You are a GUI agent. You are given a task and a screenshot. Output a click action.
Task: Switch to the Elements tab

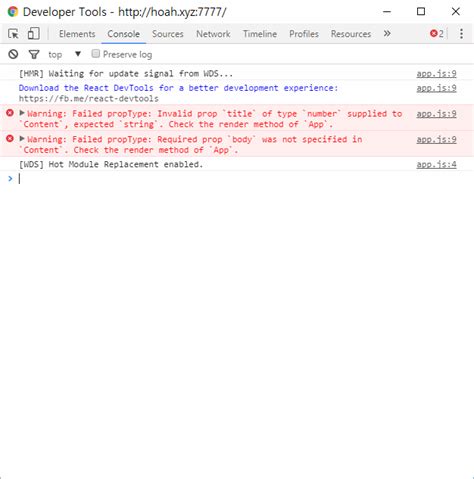[x=77, y=34]
